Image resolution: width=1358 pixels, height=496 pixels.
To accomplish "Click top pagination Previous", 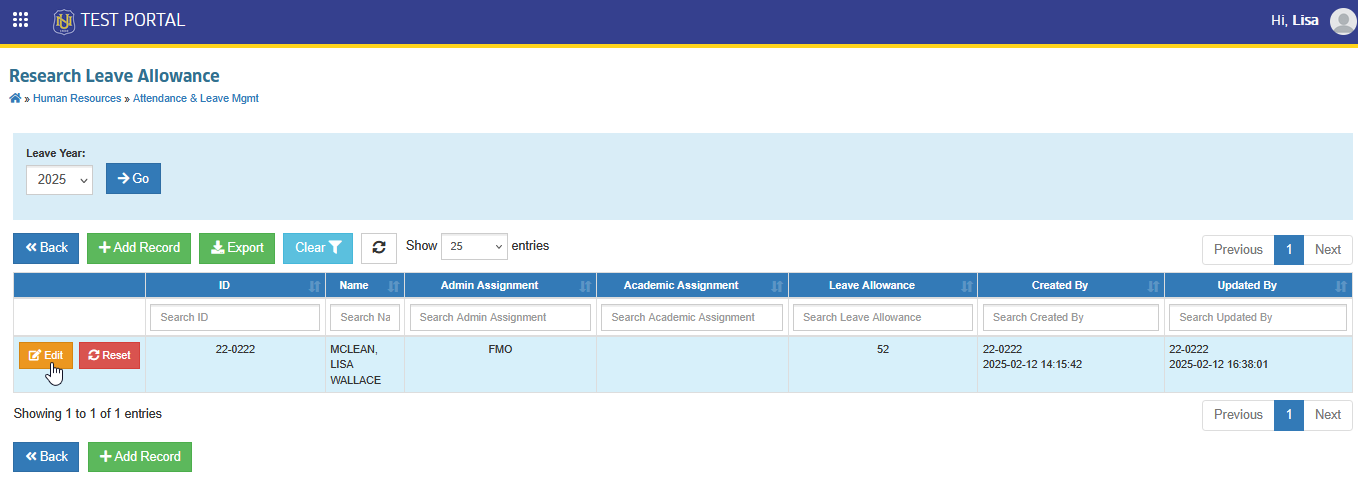I will tap(1238, 250).
